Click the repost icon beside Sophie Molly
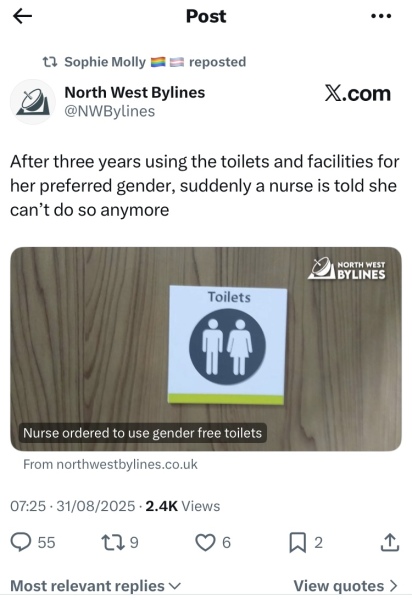412x600 pixels. [x=50, y=62]
